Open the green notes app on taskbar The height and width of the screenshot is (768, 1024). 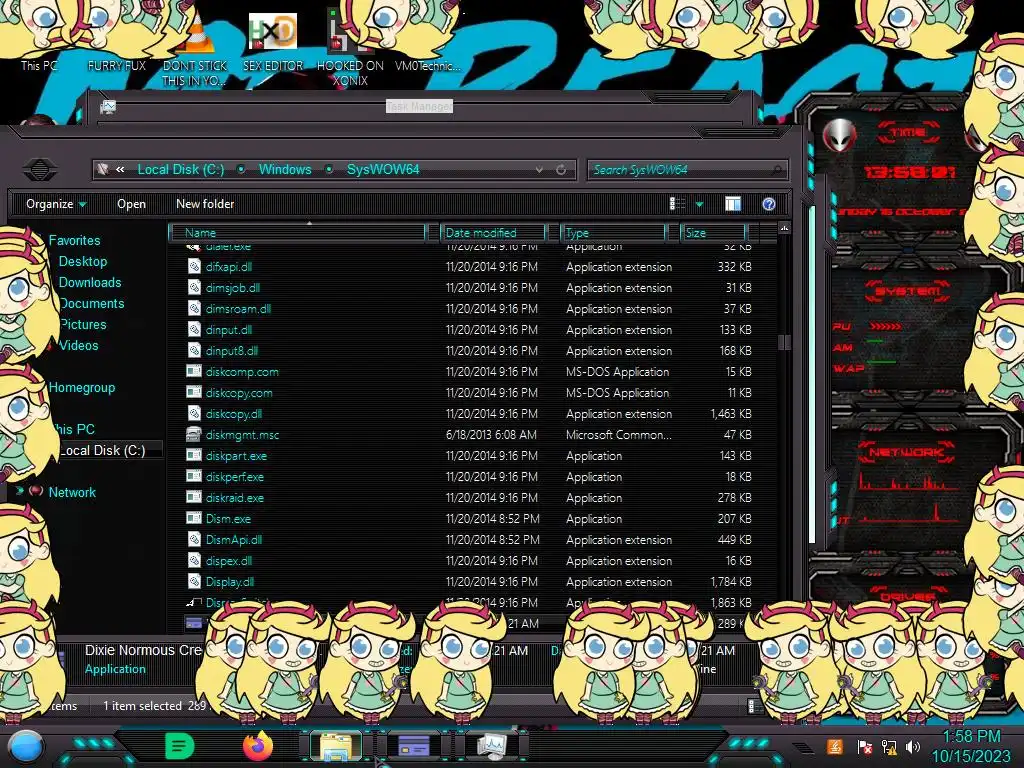(x=180, y=746)
